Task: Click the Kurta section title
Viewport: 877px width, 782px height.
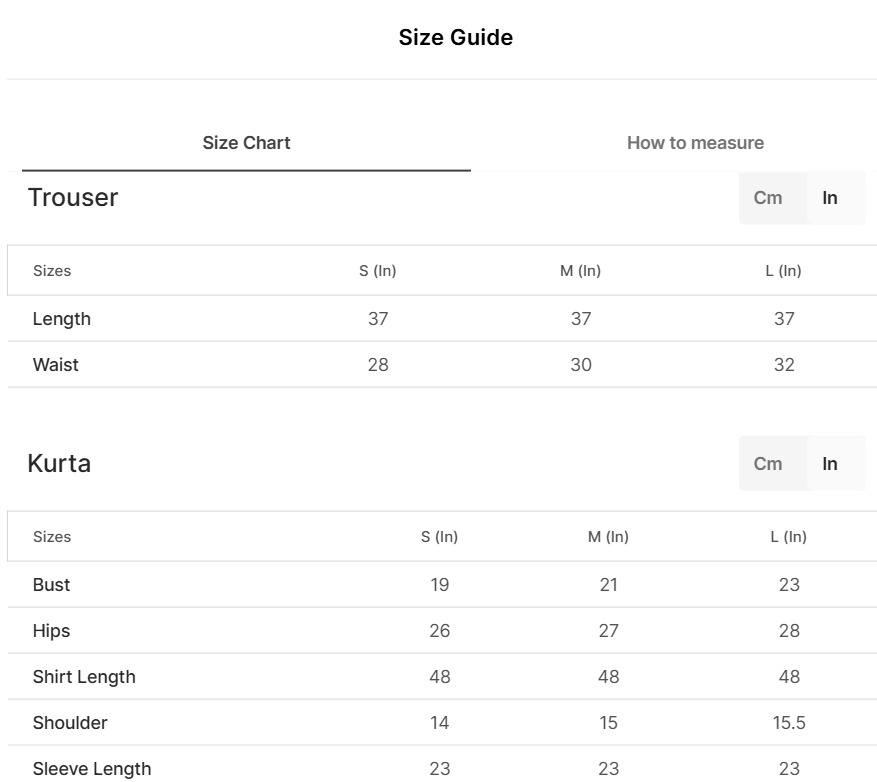Action: click(x=59, y=464)
